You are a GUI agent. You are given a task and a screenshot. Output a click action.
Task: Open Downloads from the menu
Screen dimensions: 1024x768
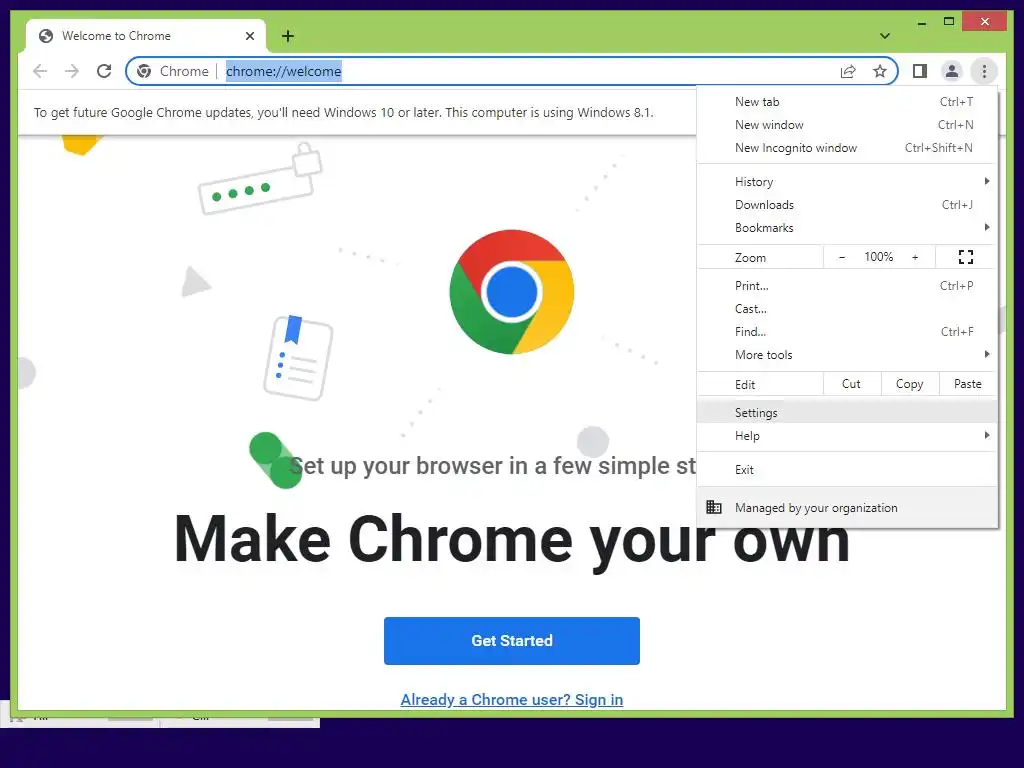(847, 204)
